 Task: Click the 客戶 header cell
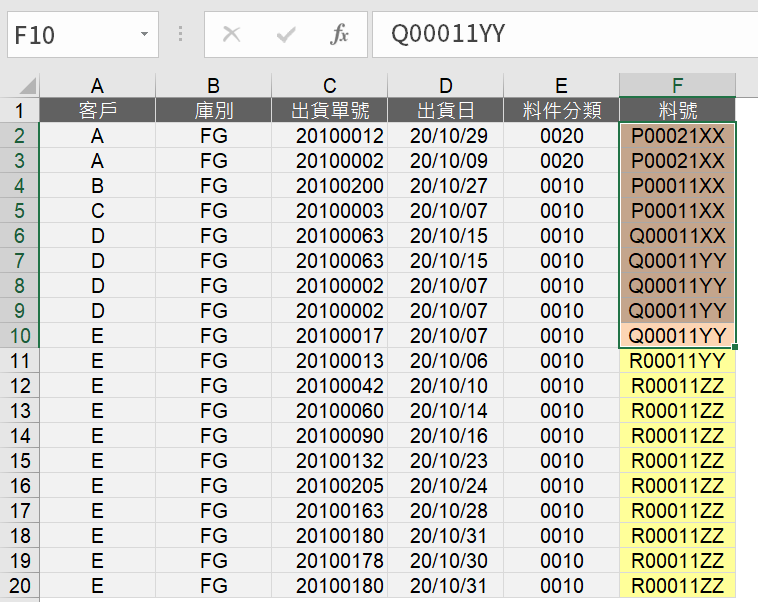[97, 110]
